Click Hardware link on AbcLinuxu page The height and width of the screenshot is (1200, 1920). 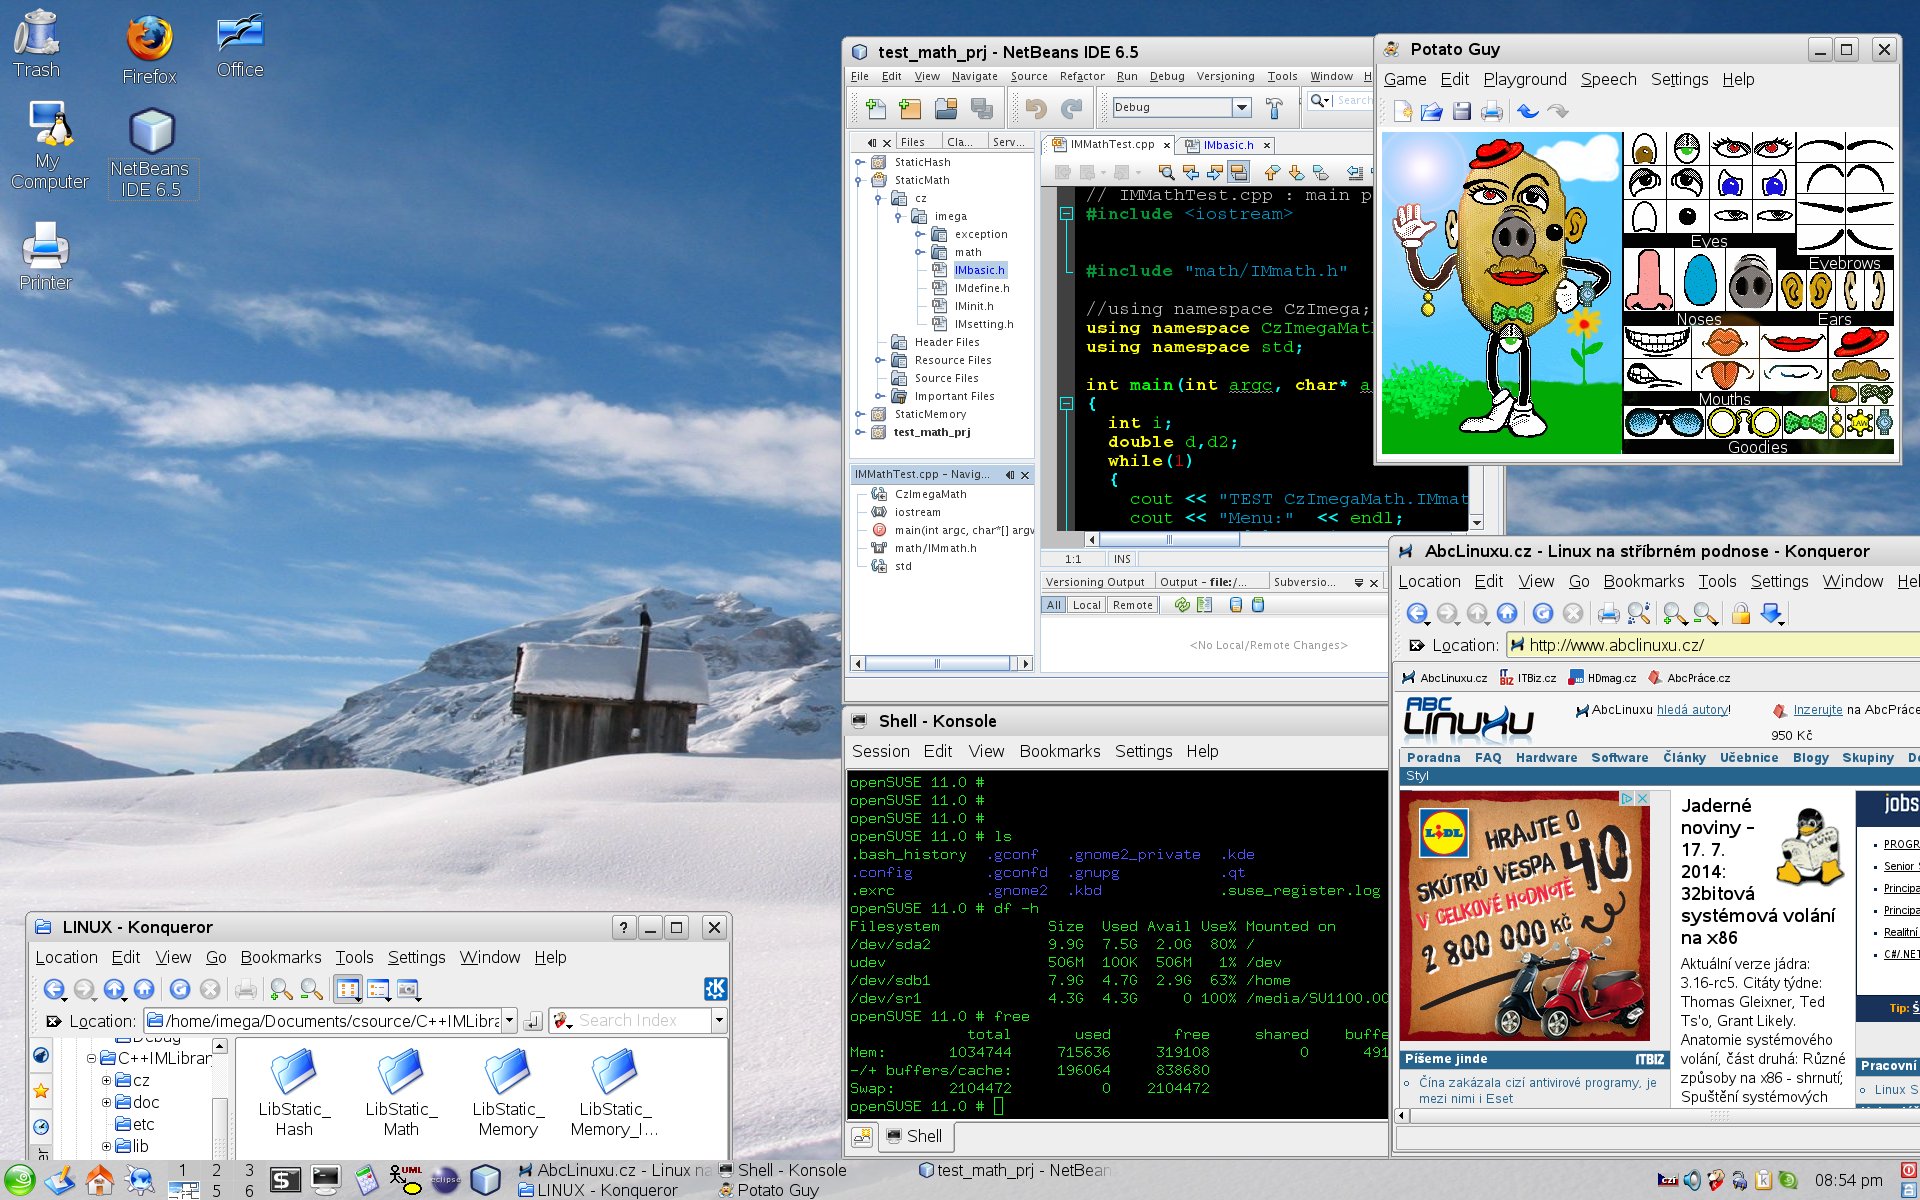pyautogui.click(x=1546, y=758)
